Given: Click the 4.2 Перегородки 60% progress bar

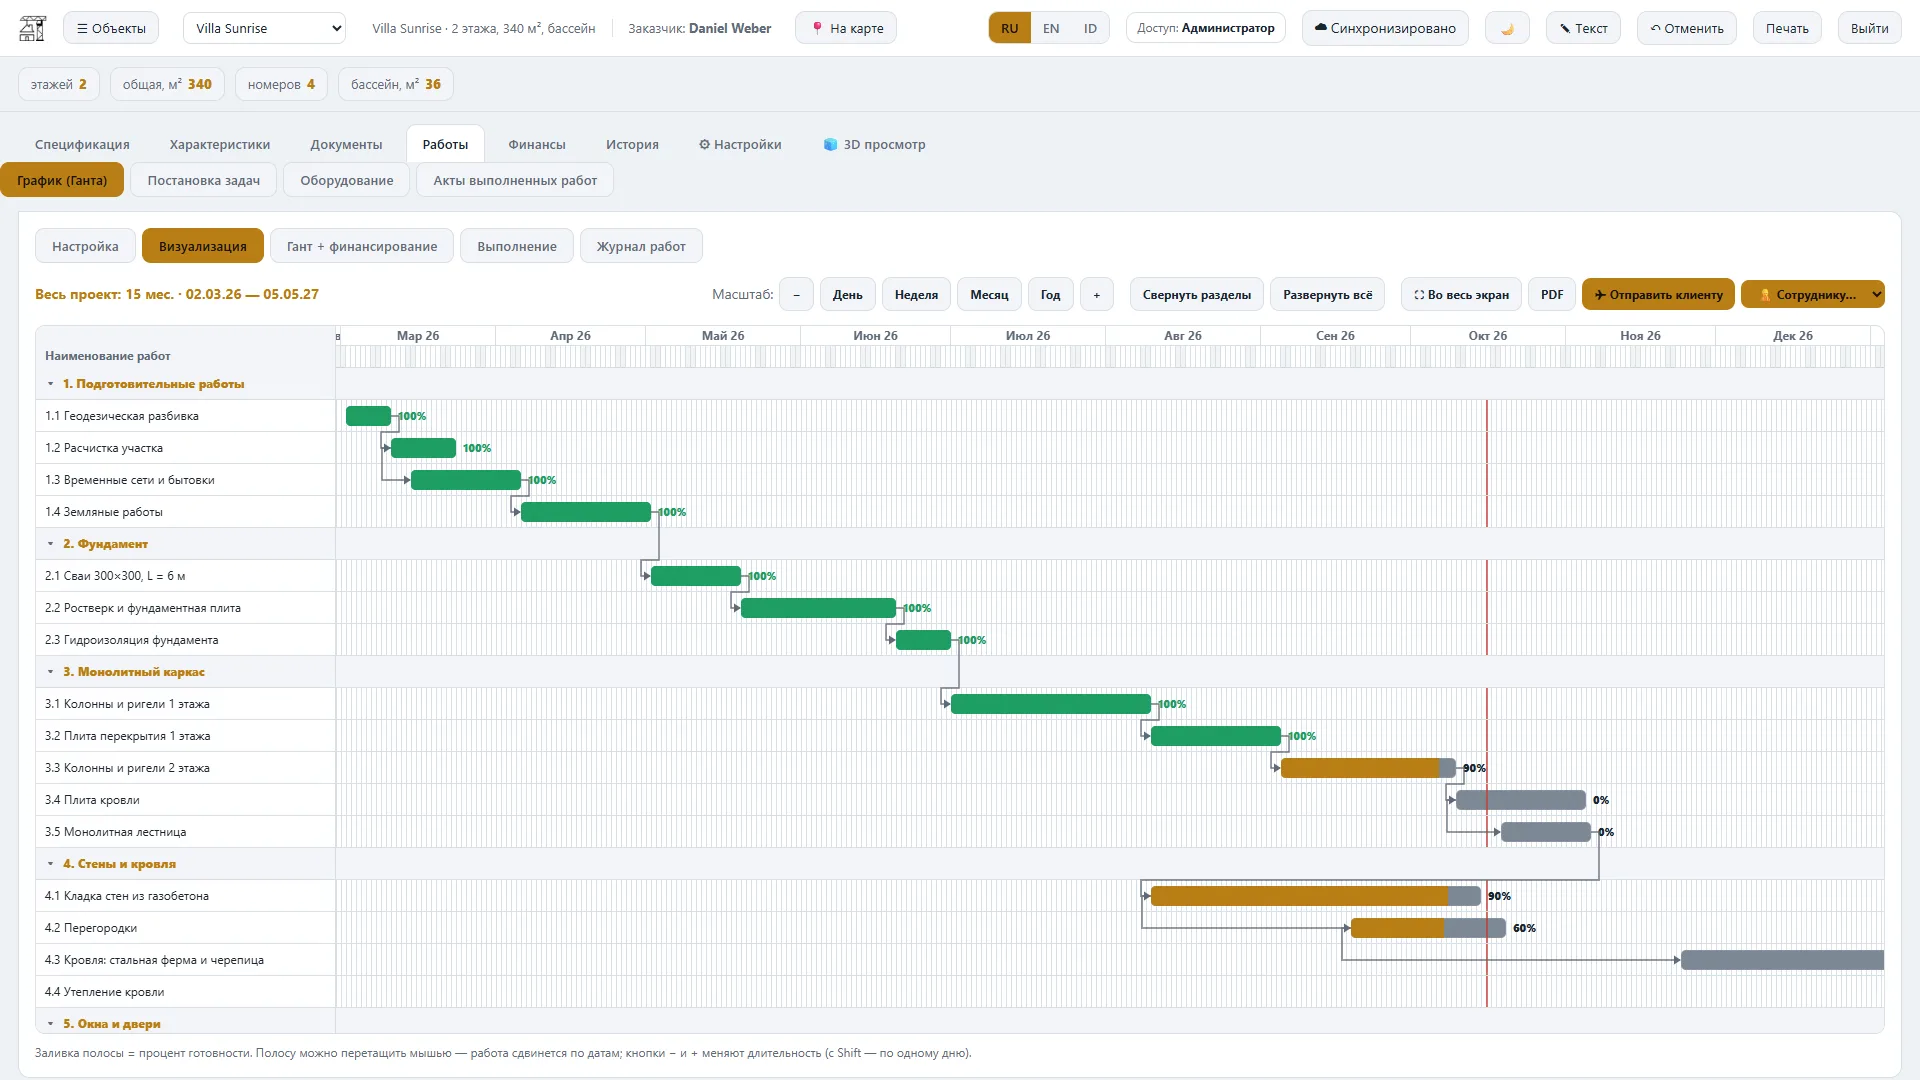Looking at the screenshot, I should tap(1428, 928).
